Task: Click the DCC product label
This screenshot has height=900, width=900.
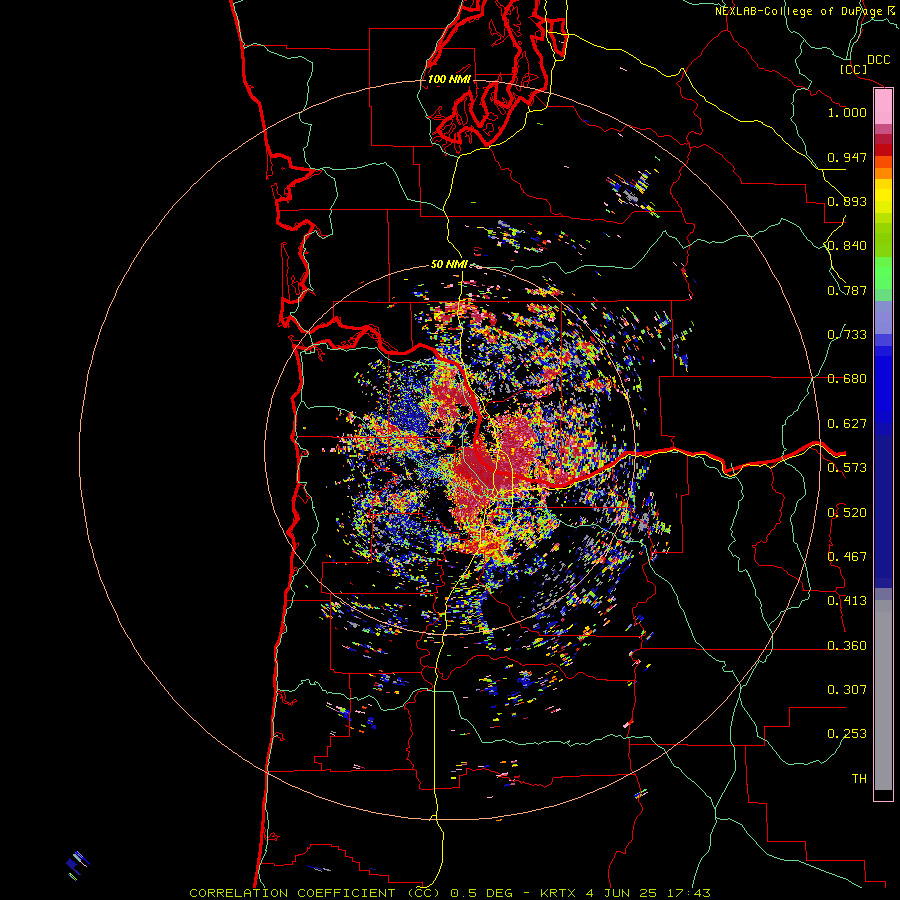Action: pyautogui.click(x=879, y=60)
